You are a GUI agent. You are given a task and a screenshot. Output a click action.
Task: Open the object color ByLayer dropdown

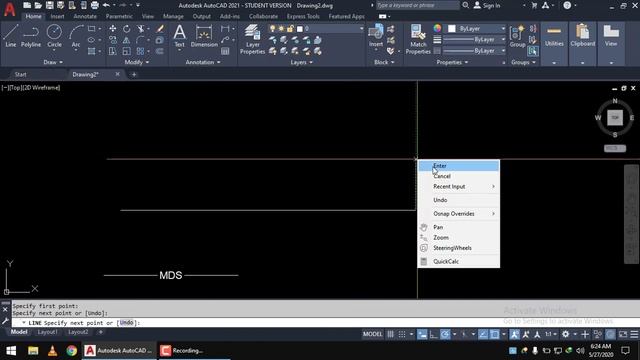pos(476,29)
